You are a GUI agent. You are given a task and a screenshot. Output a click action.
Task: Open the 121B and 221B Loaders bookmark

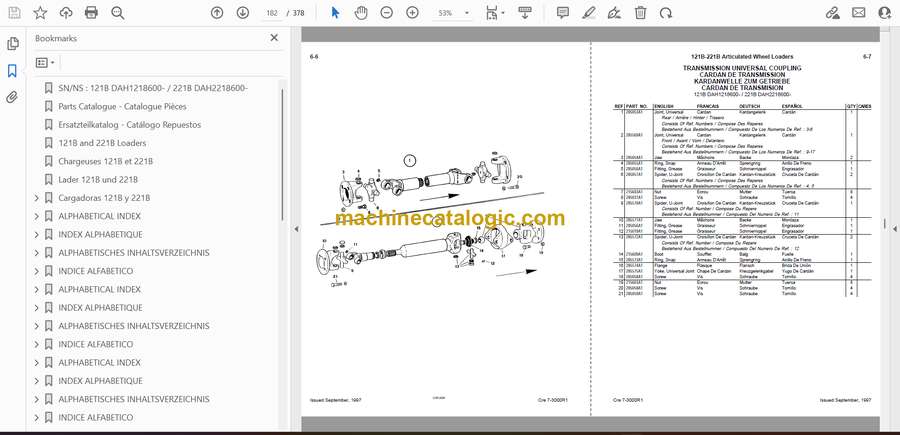coord(102,143)
